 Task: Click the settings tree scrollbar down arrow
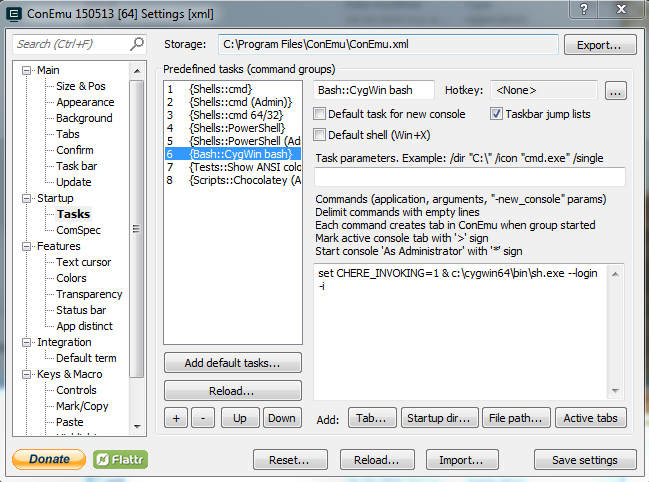137,427
